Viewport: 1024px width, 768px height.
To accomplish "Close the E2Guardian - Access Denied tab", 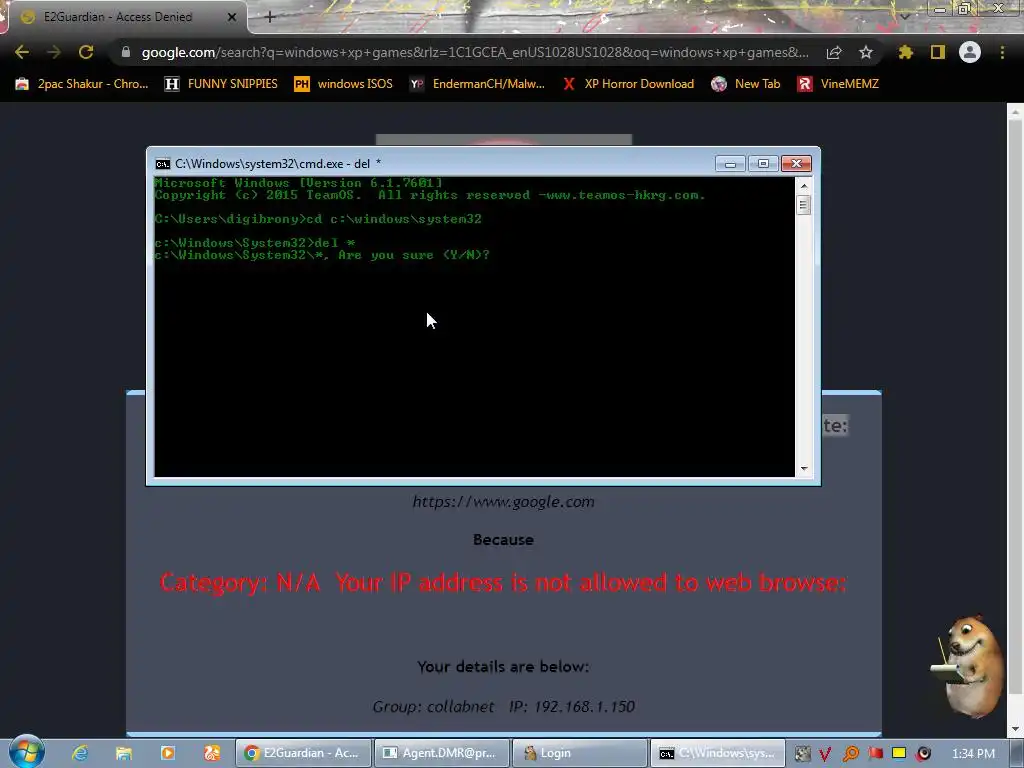I will [x=232, y=17].
